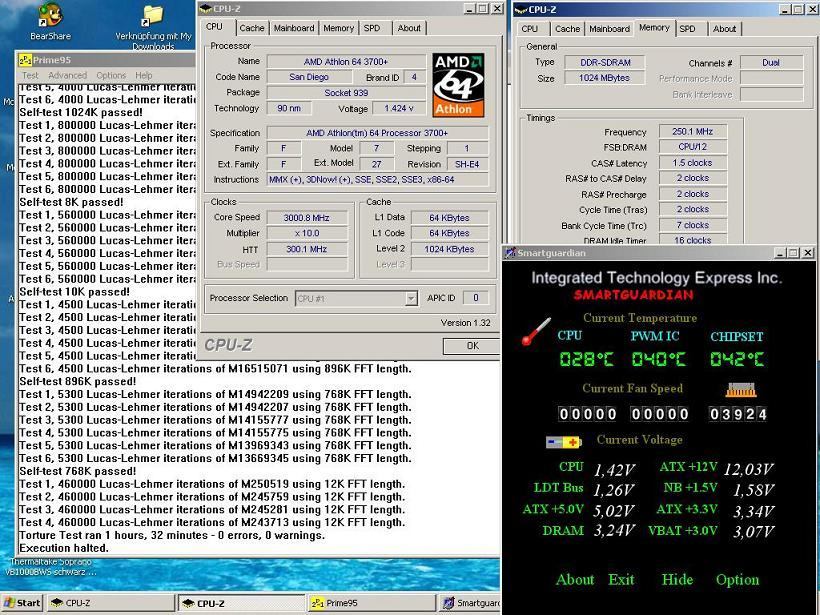Switch to second CPU-Z taskbar button
Viewport: 820px width, 615px height.
point(241,603)
